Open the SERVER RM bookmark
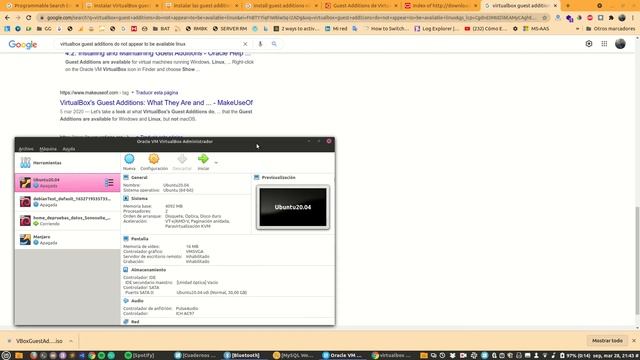This screenshot has height=360, width=640. pyautogui.click(x=231, y=29)
